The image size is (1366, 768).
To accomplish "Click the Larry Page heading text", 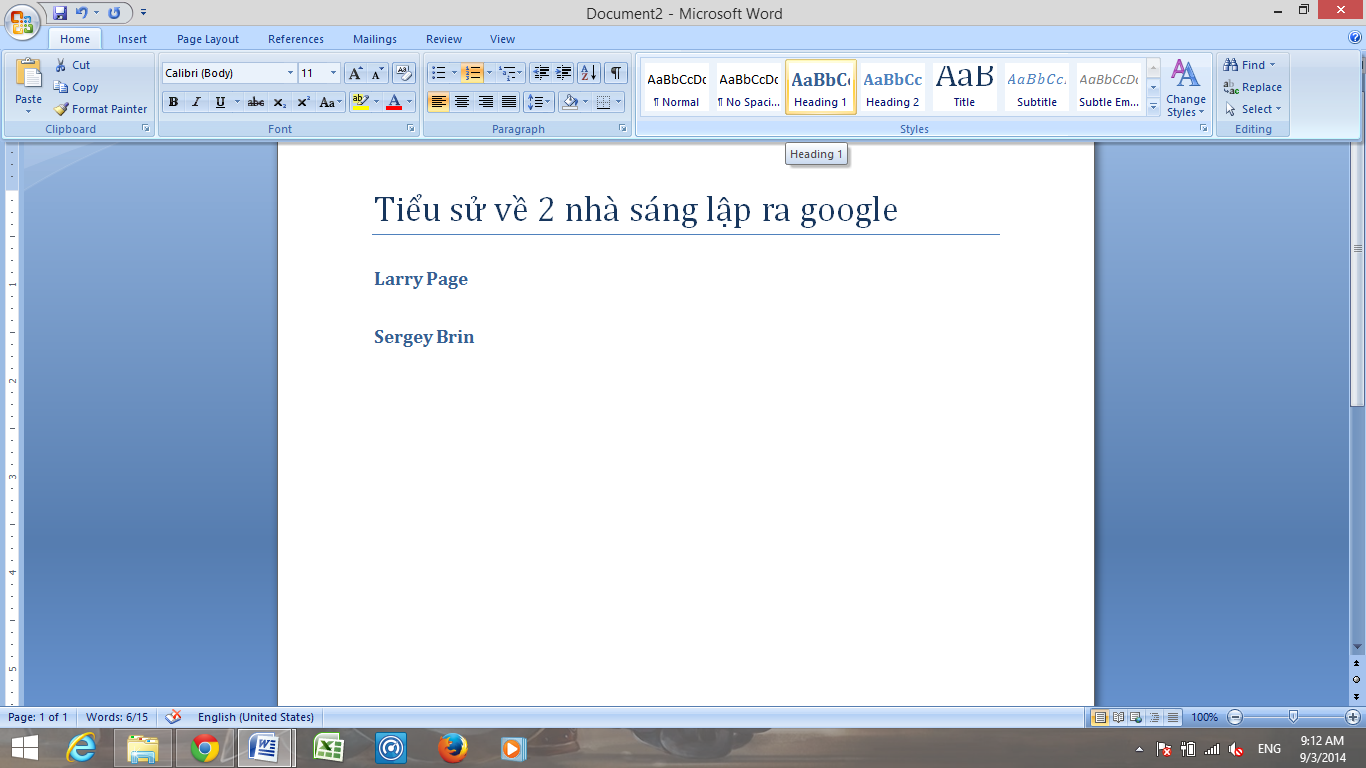I will pos(421,279).
